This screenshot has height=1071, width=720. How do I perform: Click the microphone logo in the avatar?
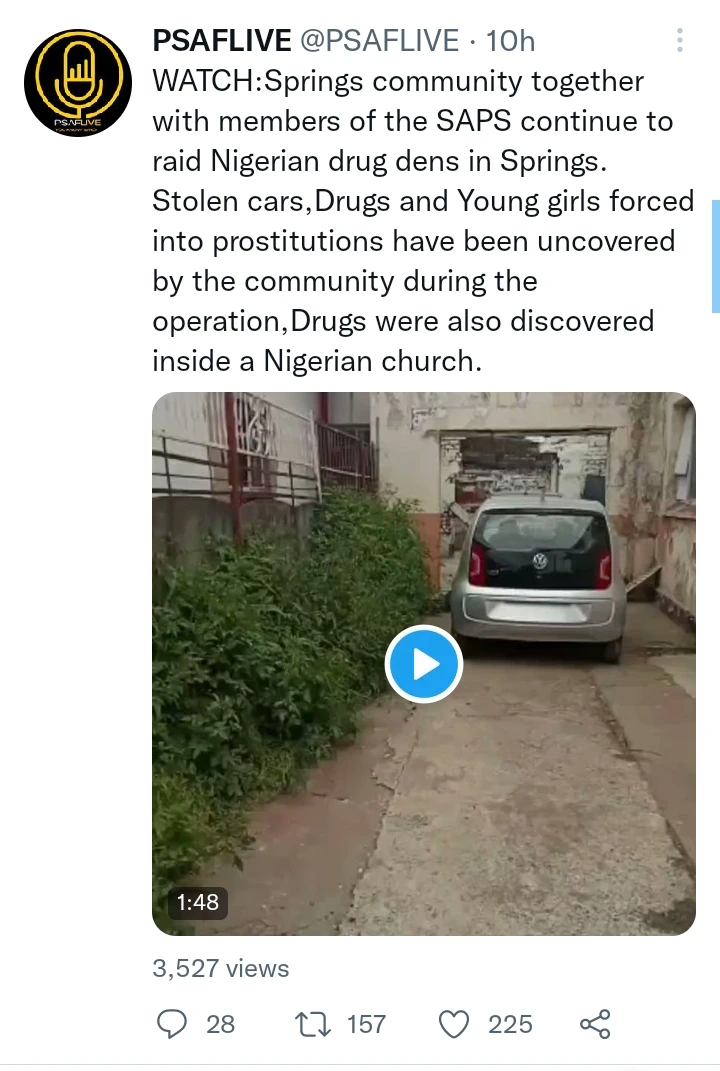[x=78, y=76]
